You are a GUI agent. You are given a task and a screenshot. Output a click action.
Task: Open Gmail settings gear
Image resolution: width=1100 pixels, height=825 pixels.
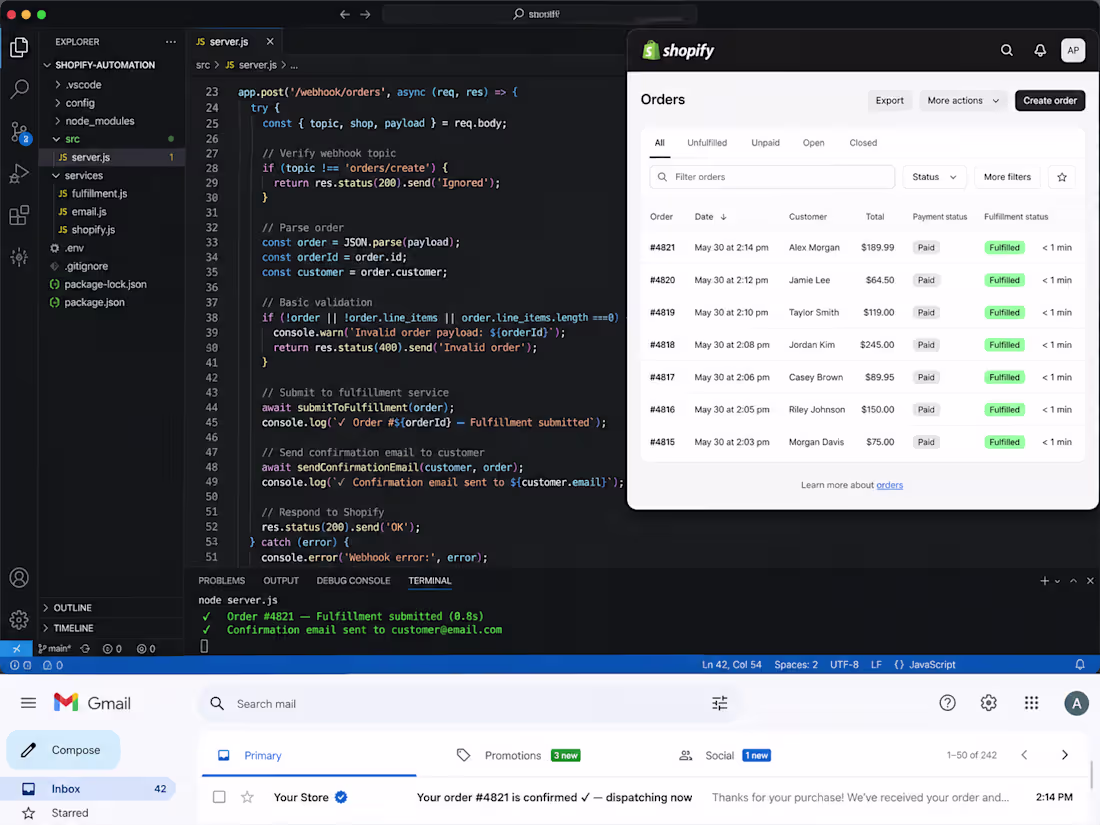(x=988, y=703)
